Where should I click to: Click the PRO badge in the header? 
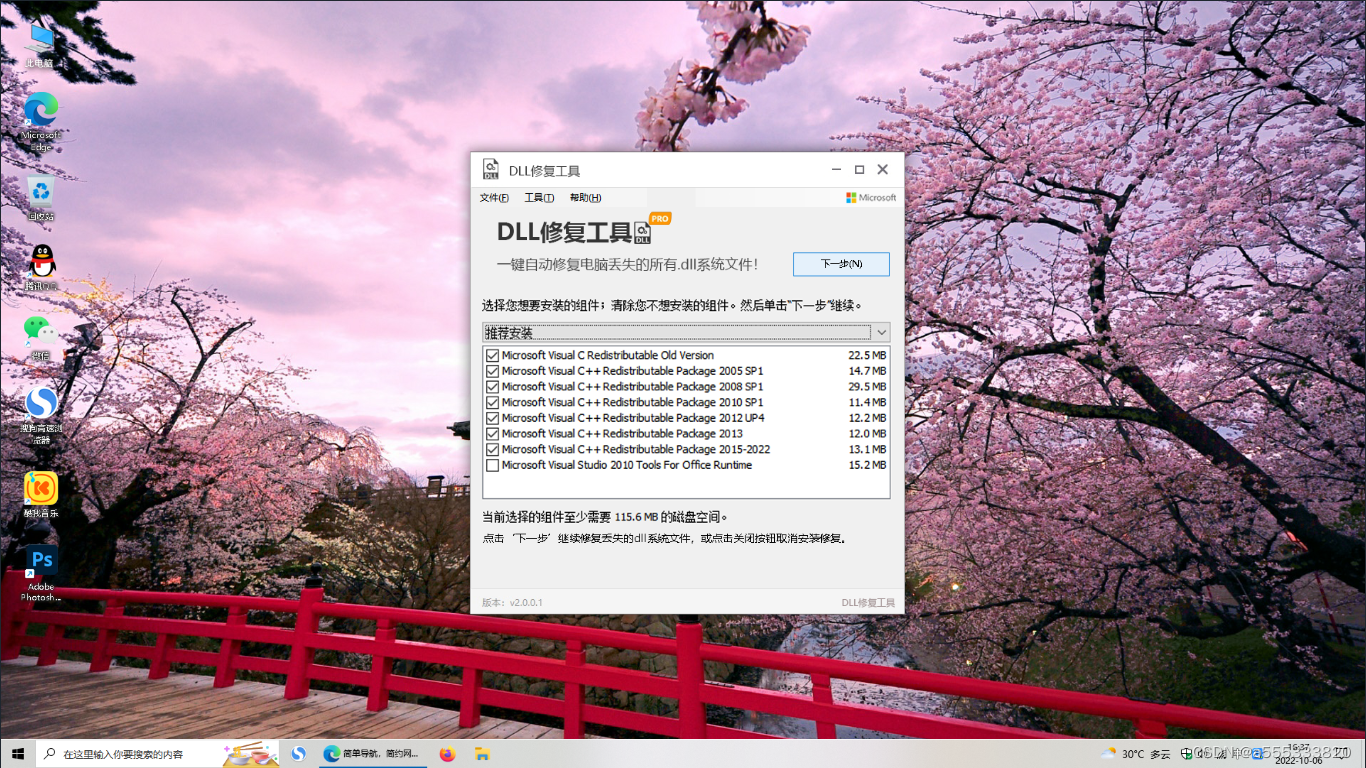click(660, 218)
